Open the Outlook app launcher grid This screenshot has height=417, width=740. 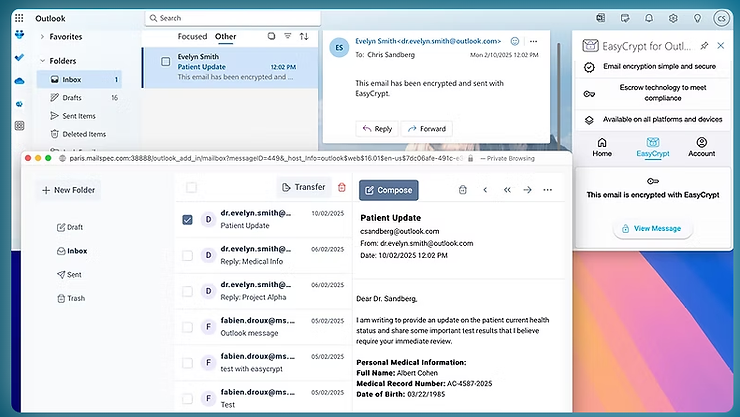[x=19, y=18]
